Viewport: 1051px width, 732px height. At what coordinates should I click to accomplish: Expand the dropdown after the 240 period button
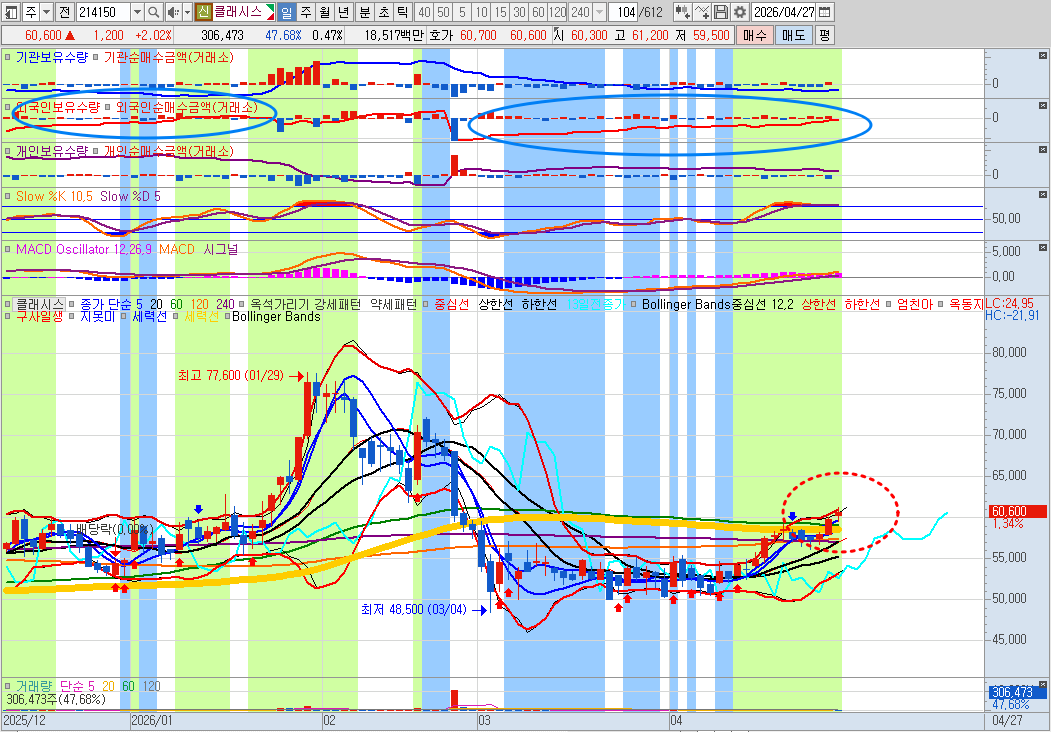tap(599, 12)
